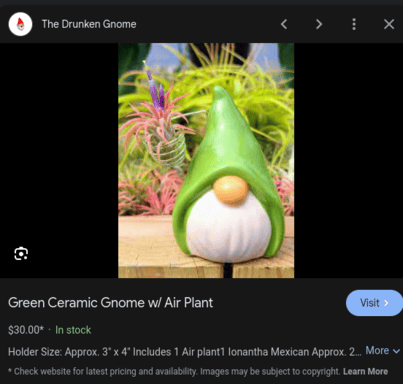Click the green In stock label
The width and height of the screenshot is (403, 384).
click(x=73, y=330)
